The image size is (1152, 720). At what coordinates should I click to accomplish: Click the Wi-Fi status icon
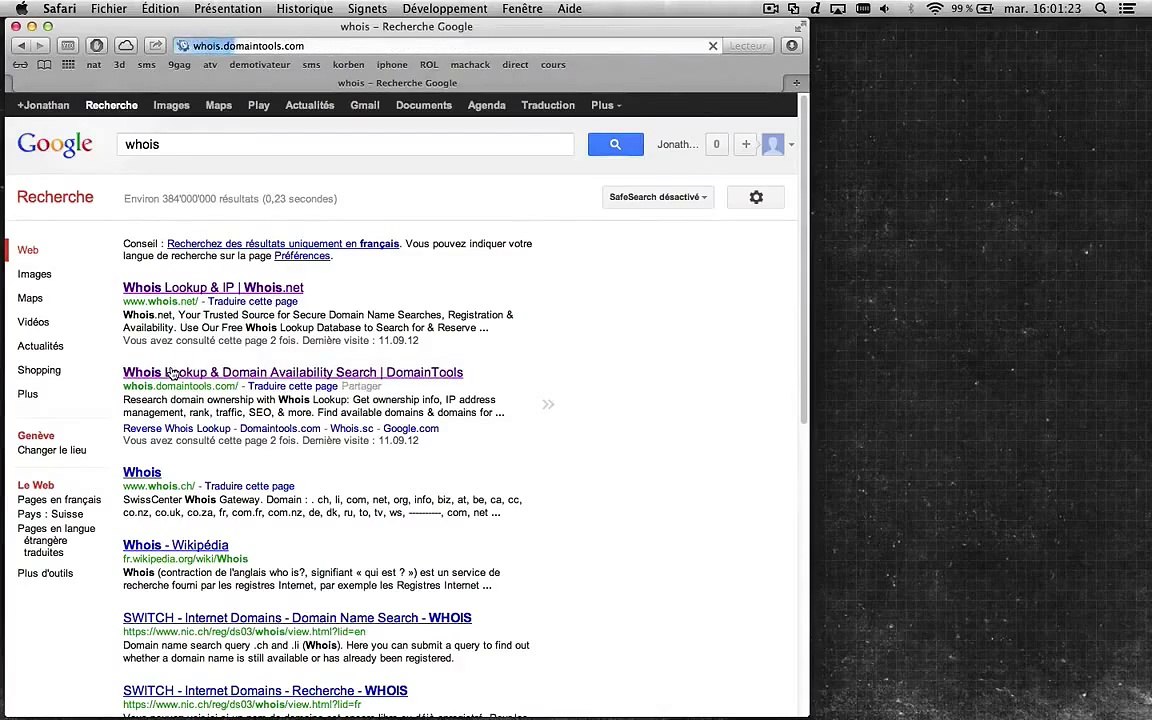pyautogui.click(x=935, y=9)
